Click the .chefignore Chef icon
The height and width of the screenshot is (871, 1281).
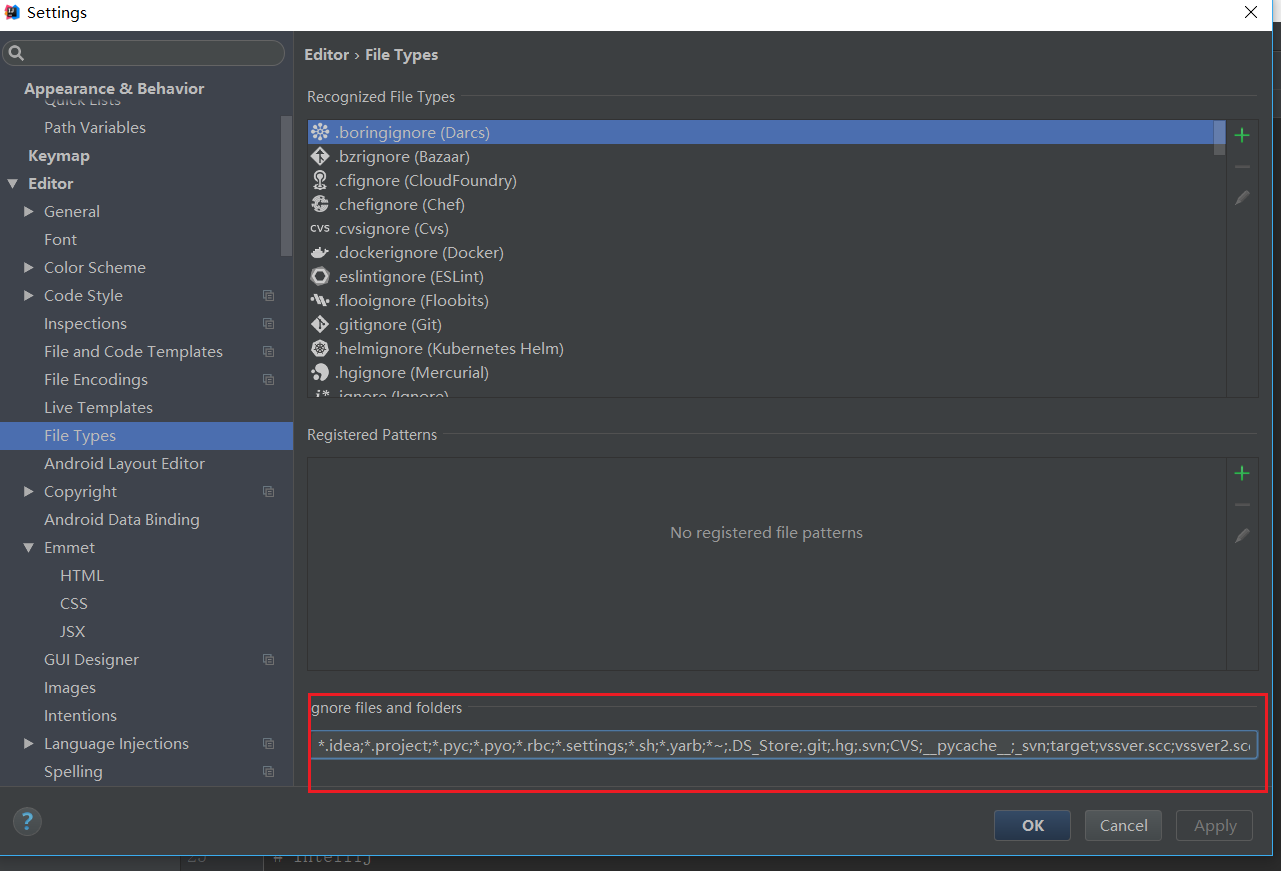click(x=320, y=204)
